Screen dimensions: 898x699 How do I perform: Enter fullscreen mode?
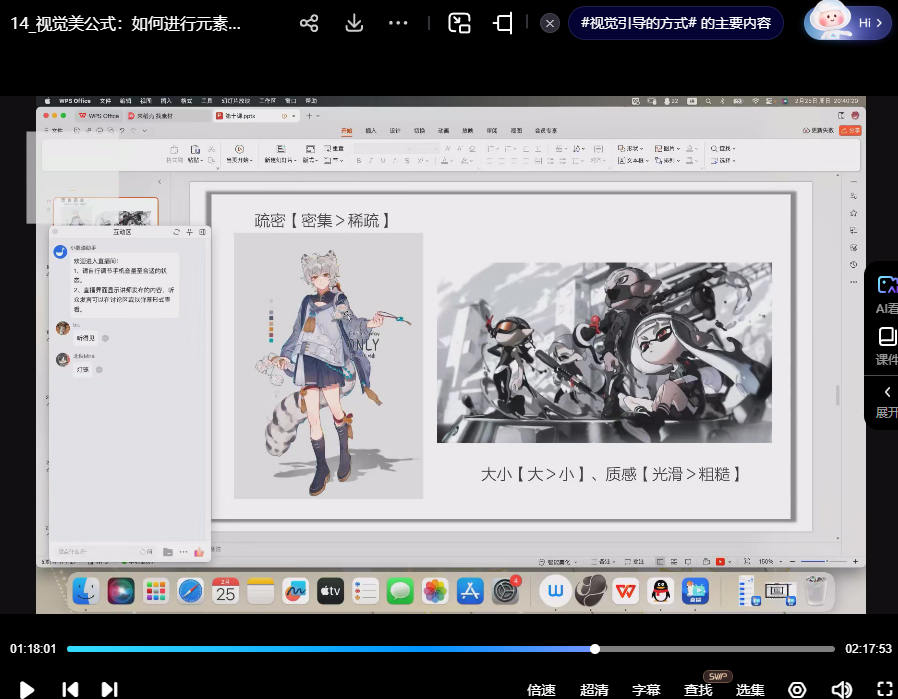tap(884, 689)
